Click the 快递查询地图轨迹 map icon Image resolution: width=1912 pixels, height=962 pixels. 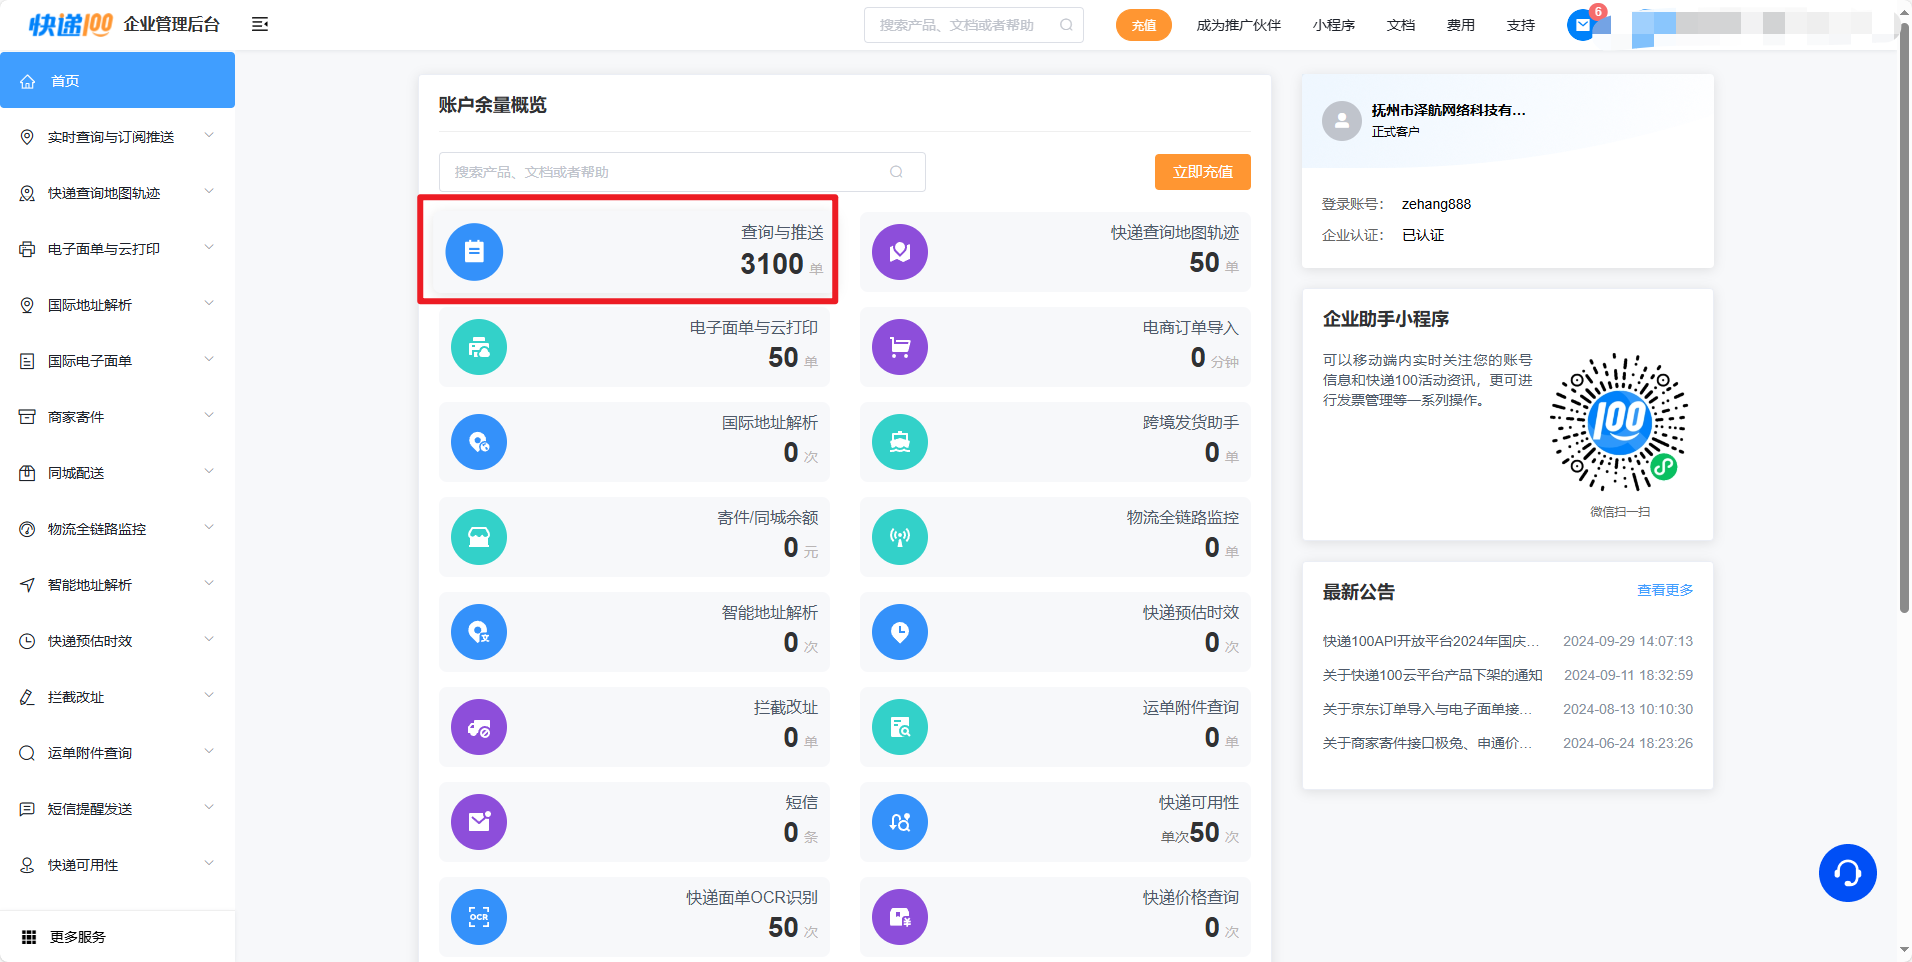(900, 252)
